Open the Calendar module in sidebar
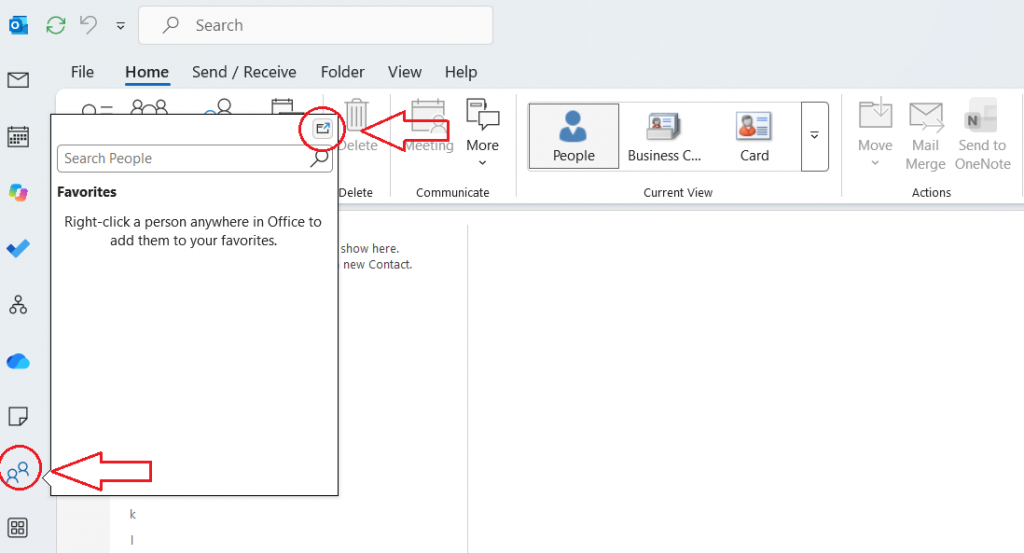The image size is (1024, 553). [x=18, y=137]
